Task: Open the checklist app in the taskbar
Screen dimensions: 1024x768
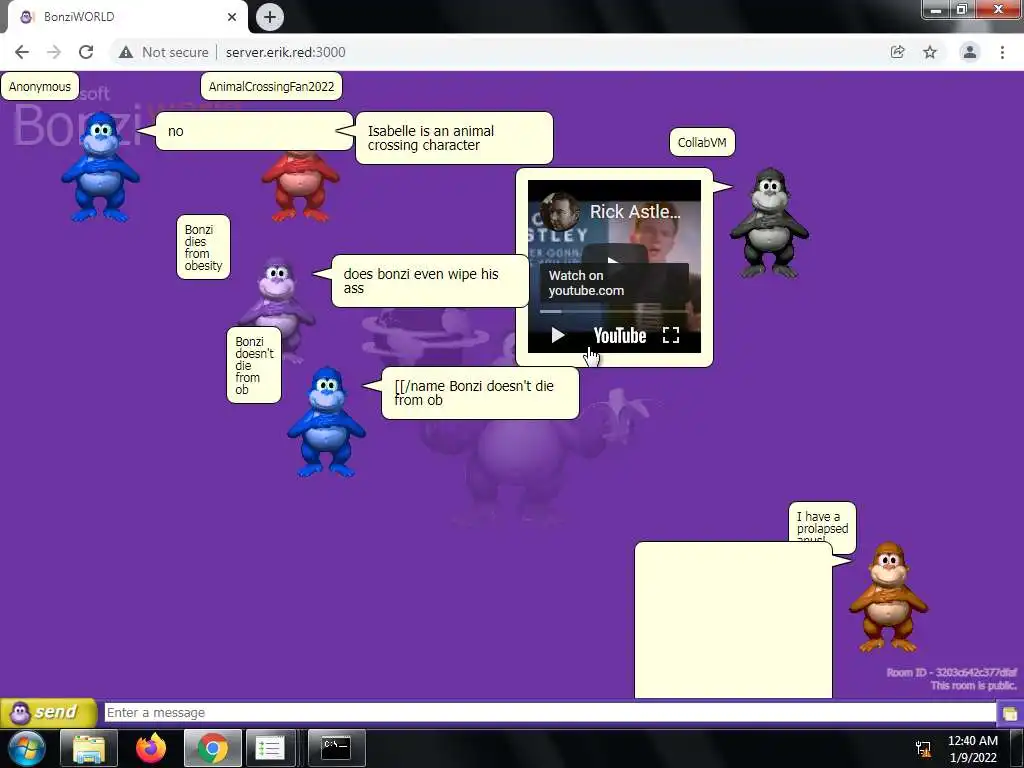Action: coord(270,748)
